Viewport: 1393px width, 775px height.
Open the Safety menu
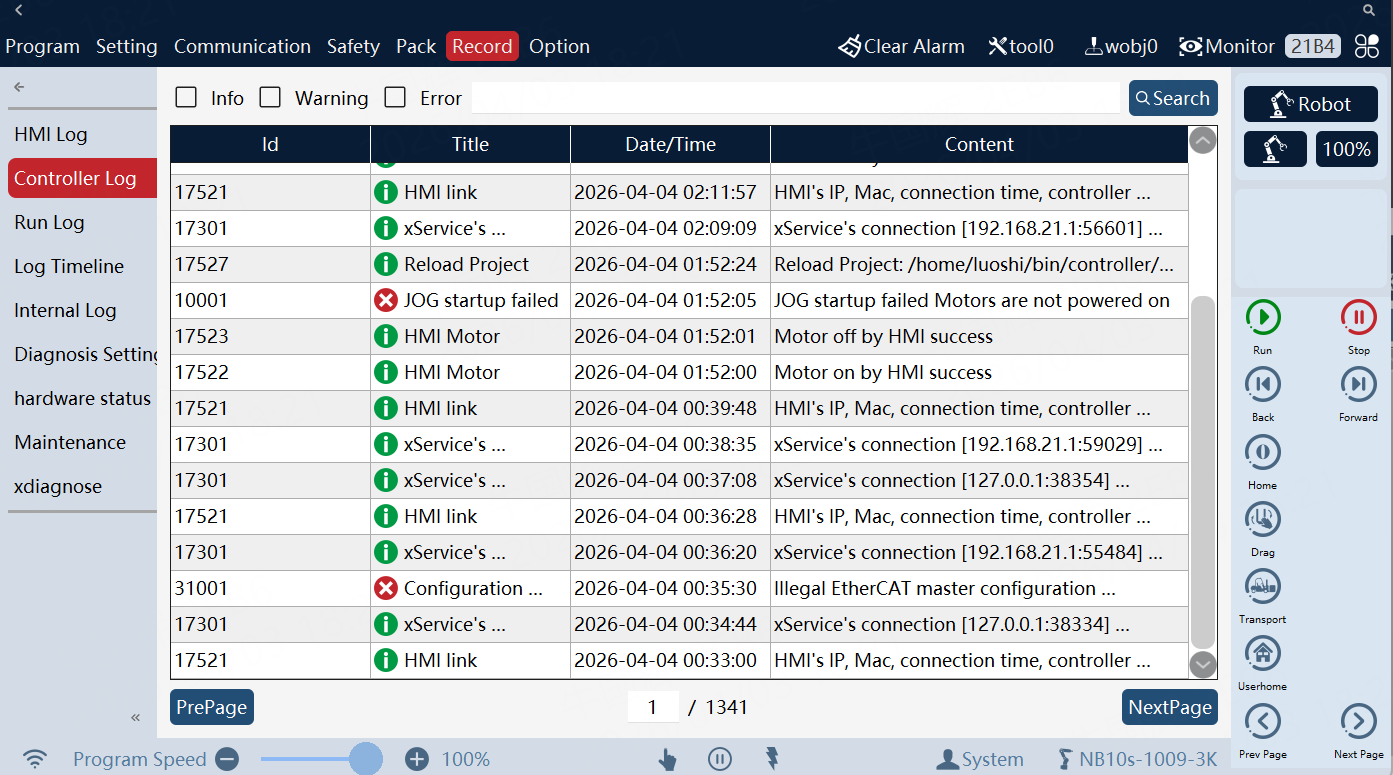pos(353,47)
